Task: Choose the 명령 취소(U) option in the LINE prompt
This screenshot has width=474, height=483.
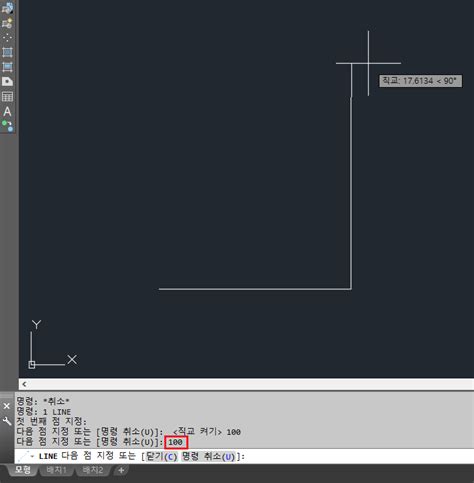Action: tap(208, 456)
